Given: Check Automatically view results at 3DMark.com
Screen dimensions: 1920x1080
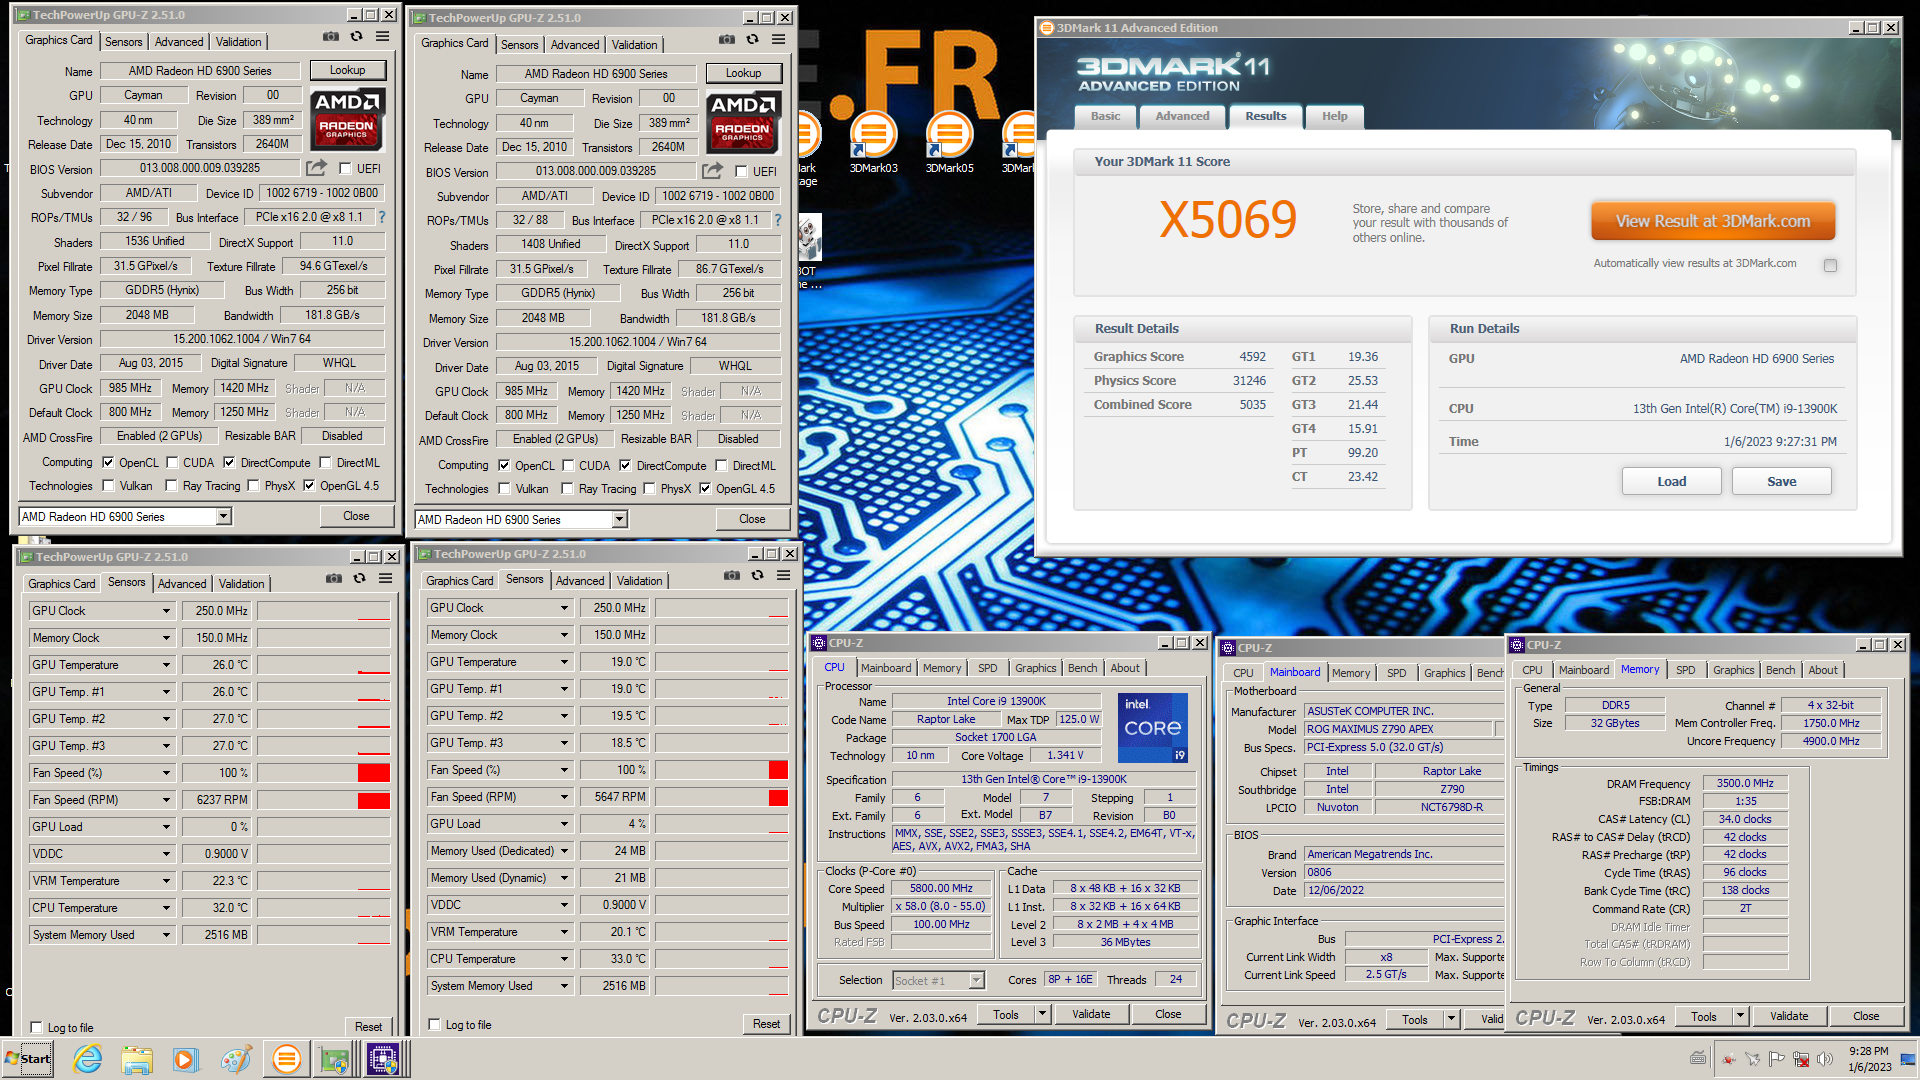Looking at the screenshot, I should (x=1830, y=265).
